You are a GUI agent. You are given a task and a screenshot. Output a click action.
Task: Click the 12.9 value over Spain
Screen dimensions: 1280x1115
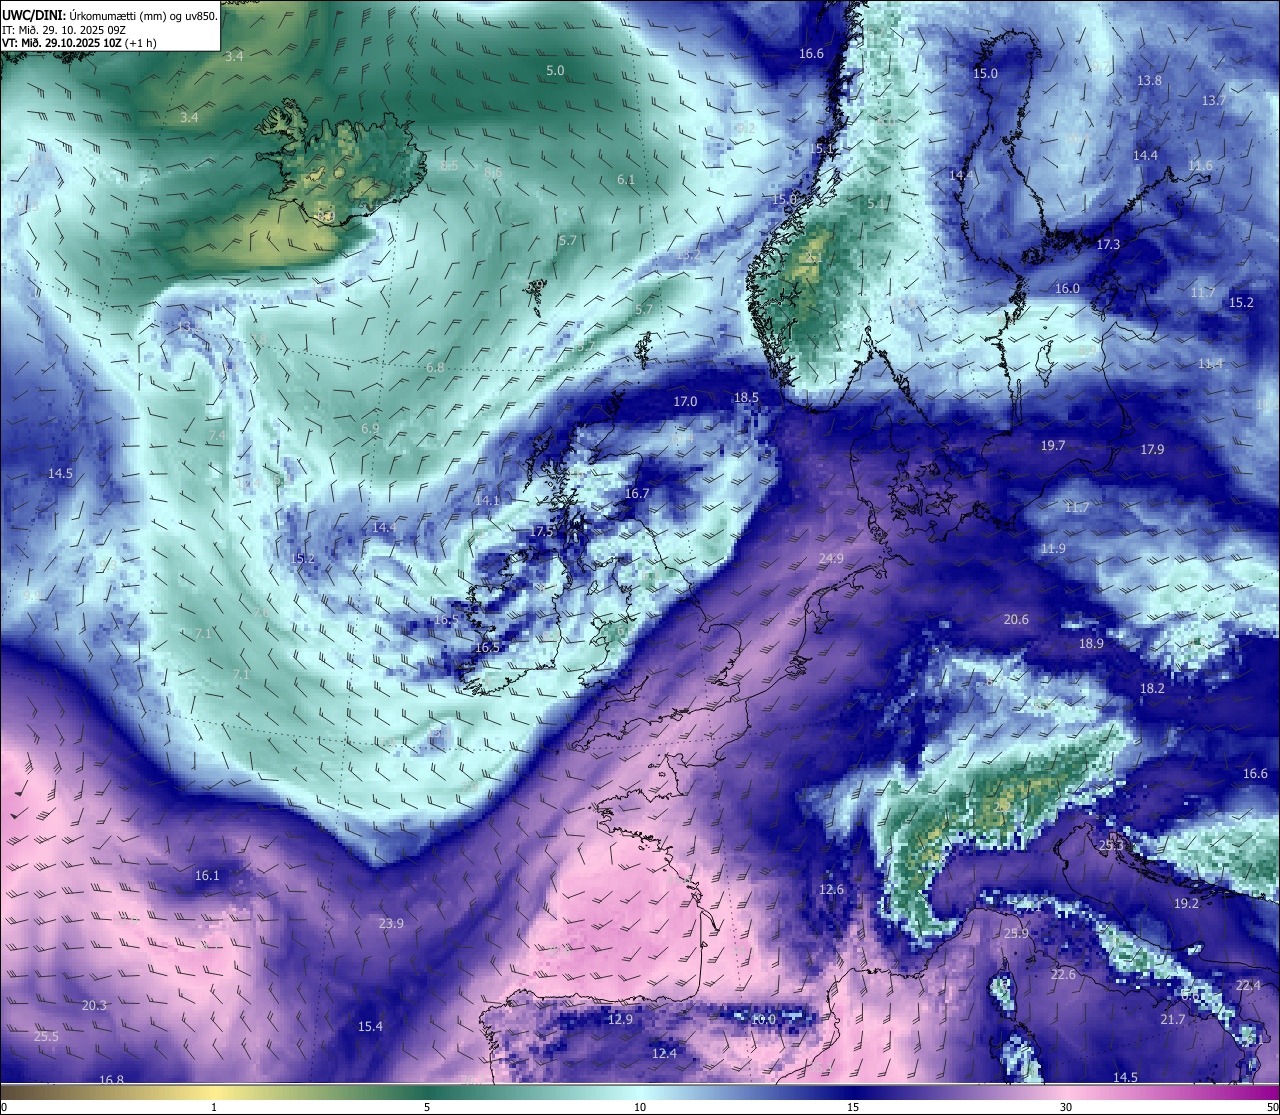pos(620,1020)
